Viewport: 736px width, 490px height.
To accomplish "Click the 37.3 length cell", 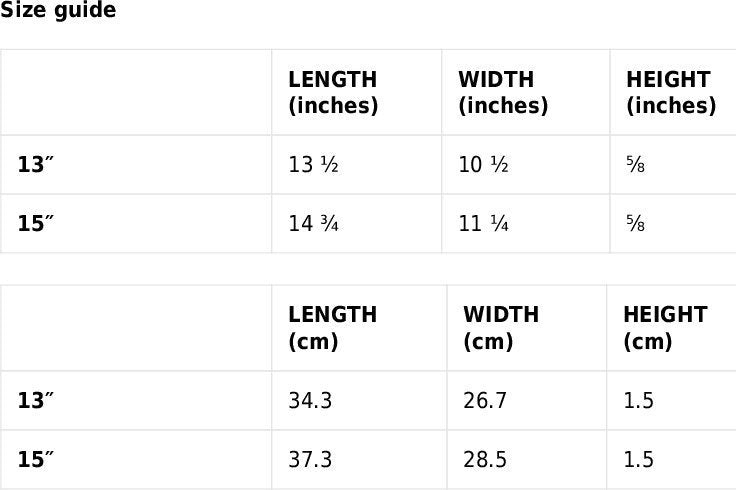I will (x=310, y=460).
